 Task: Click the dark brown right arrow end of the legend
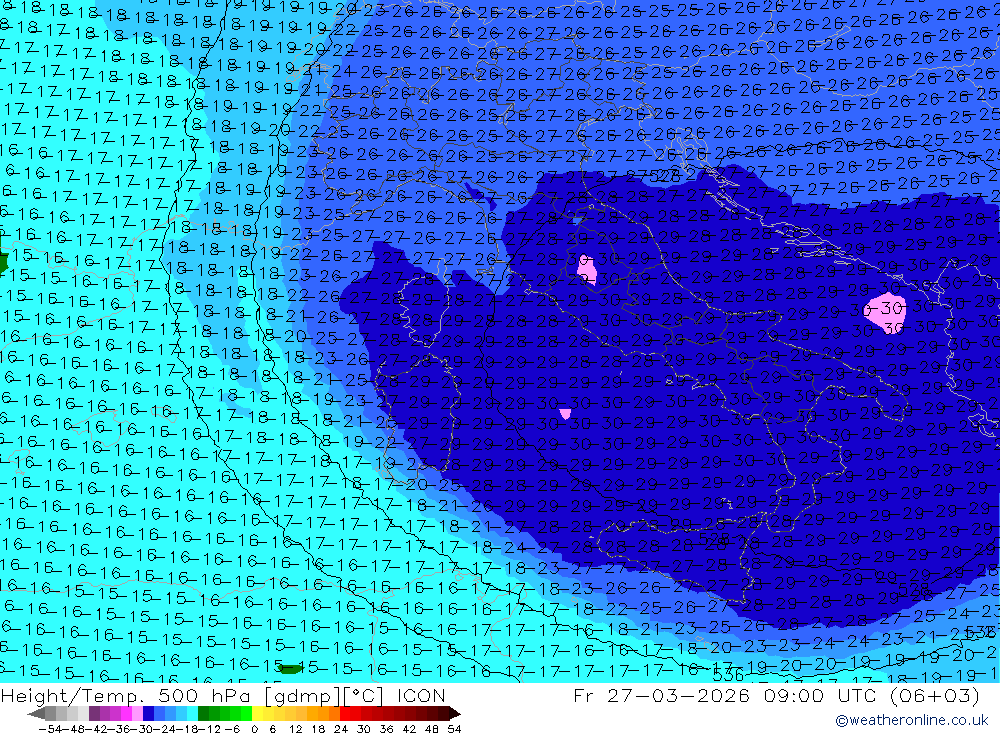(x=455, y=713)
